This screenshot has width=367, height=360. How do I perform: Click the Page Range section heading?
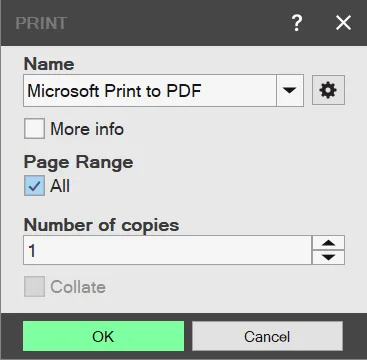point(79,162)
